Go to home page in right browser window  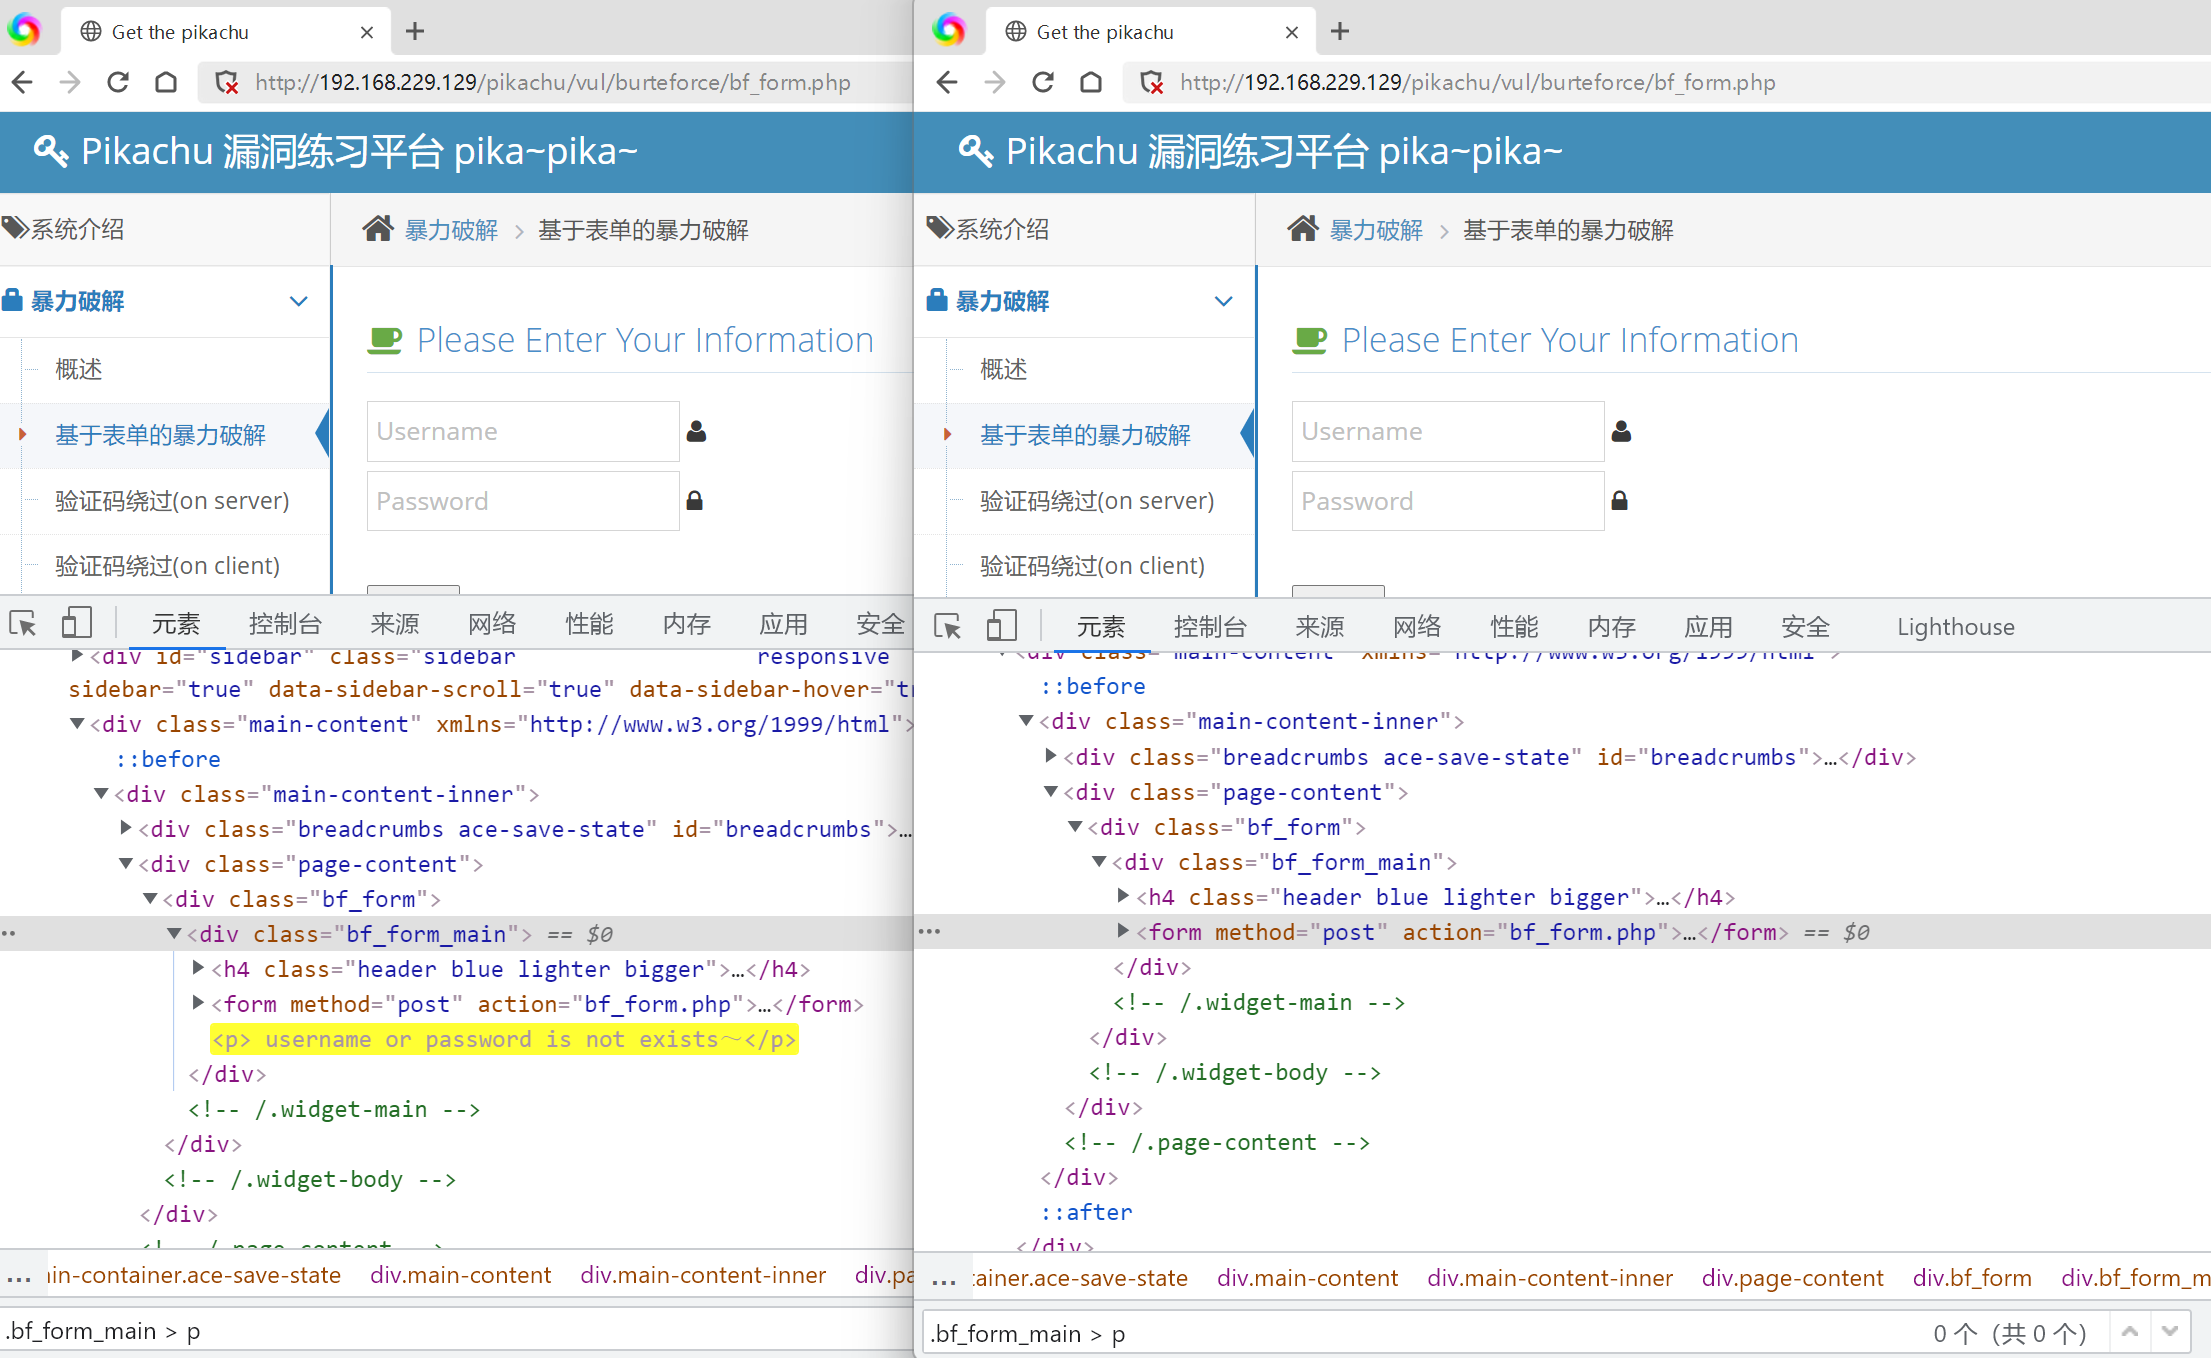tap(1091, 82)
